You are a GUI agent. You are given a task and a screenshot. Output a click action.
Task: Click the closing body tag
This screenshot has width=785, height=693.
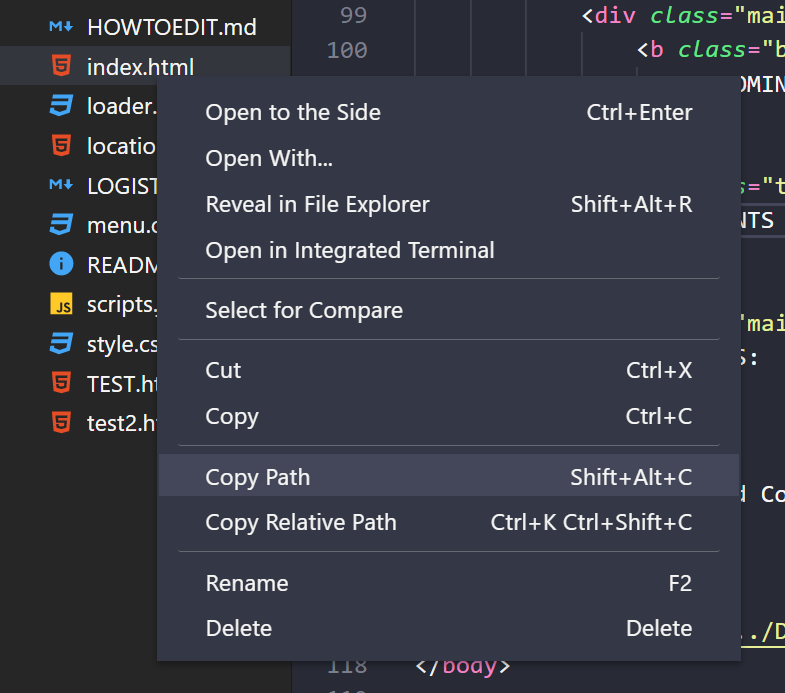463,666
